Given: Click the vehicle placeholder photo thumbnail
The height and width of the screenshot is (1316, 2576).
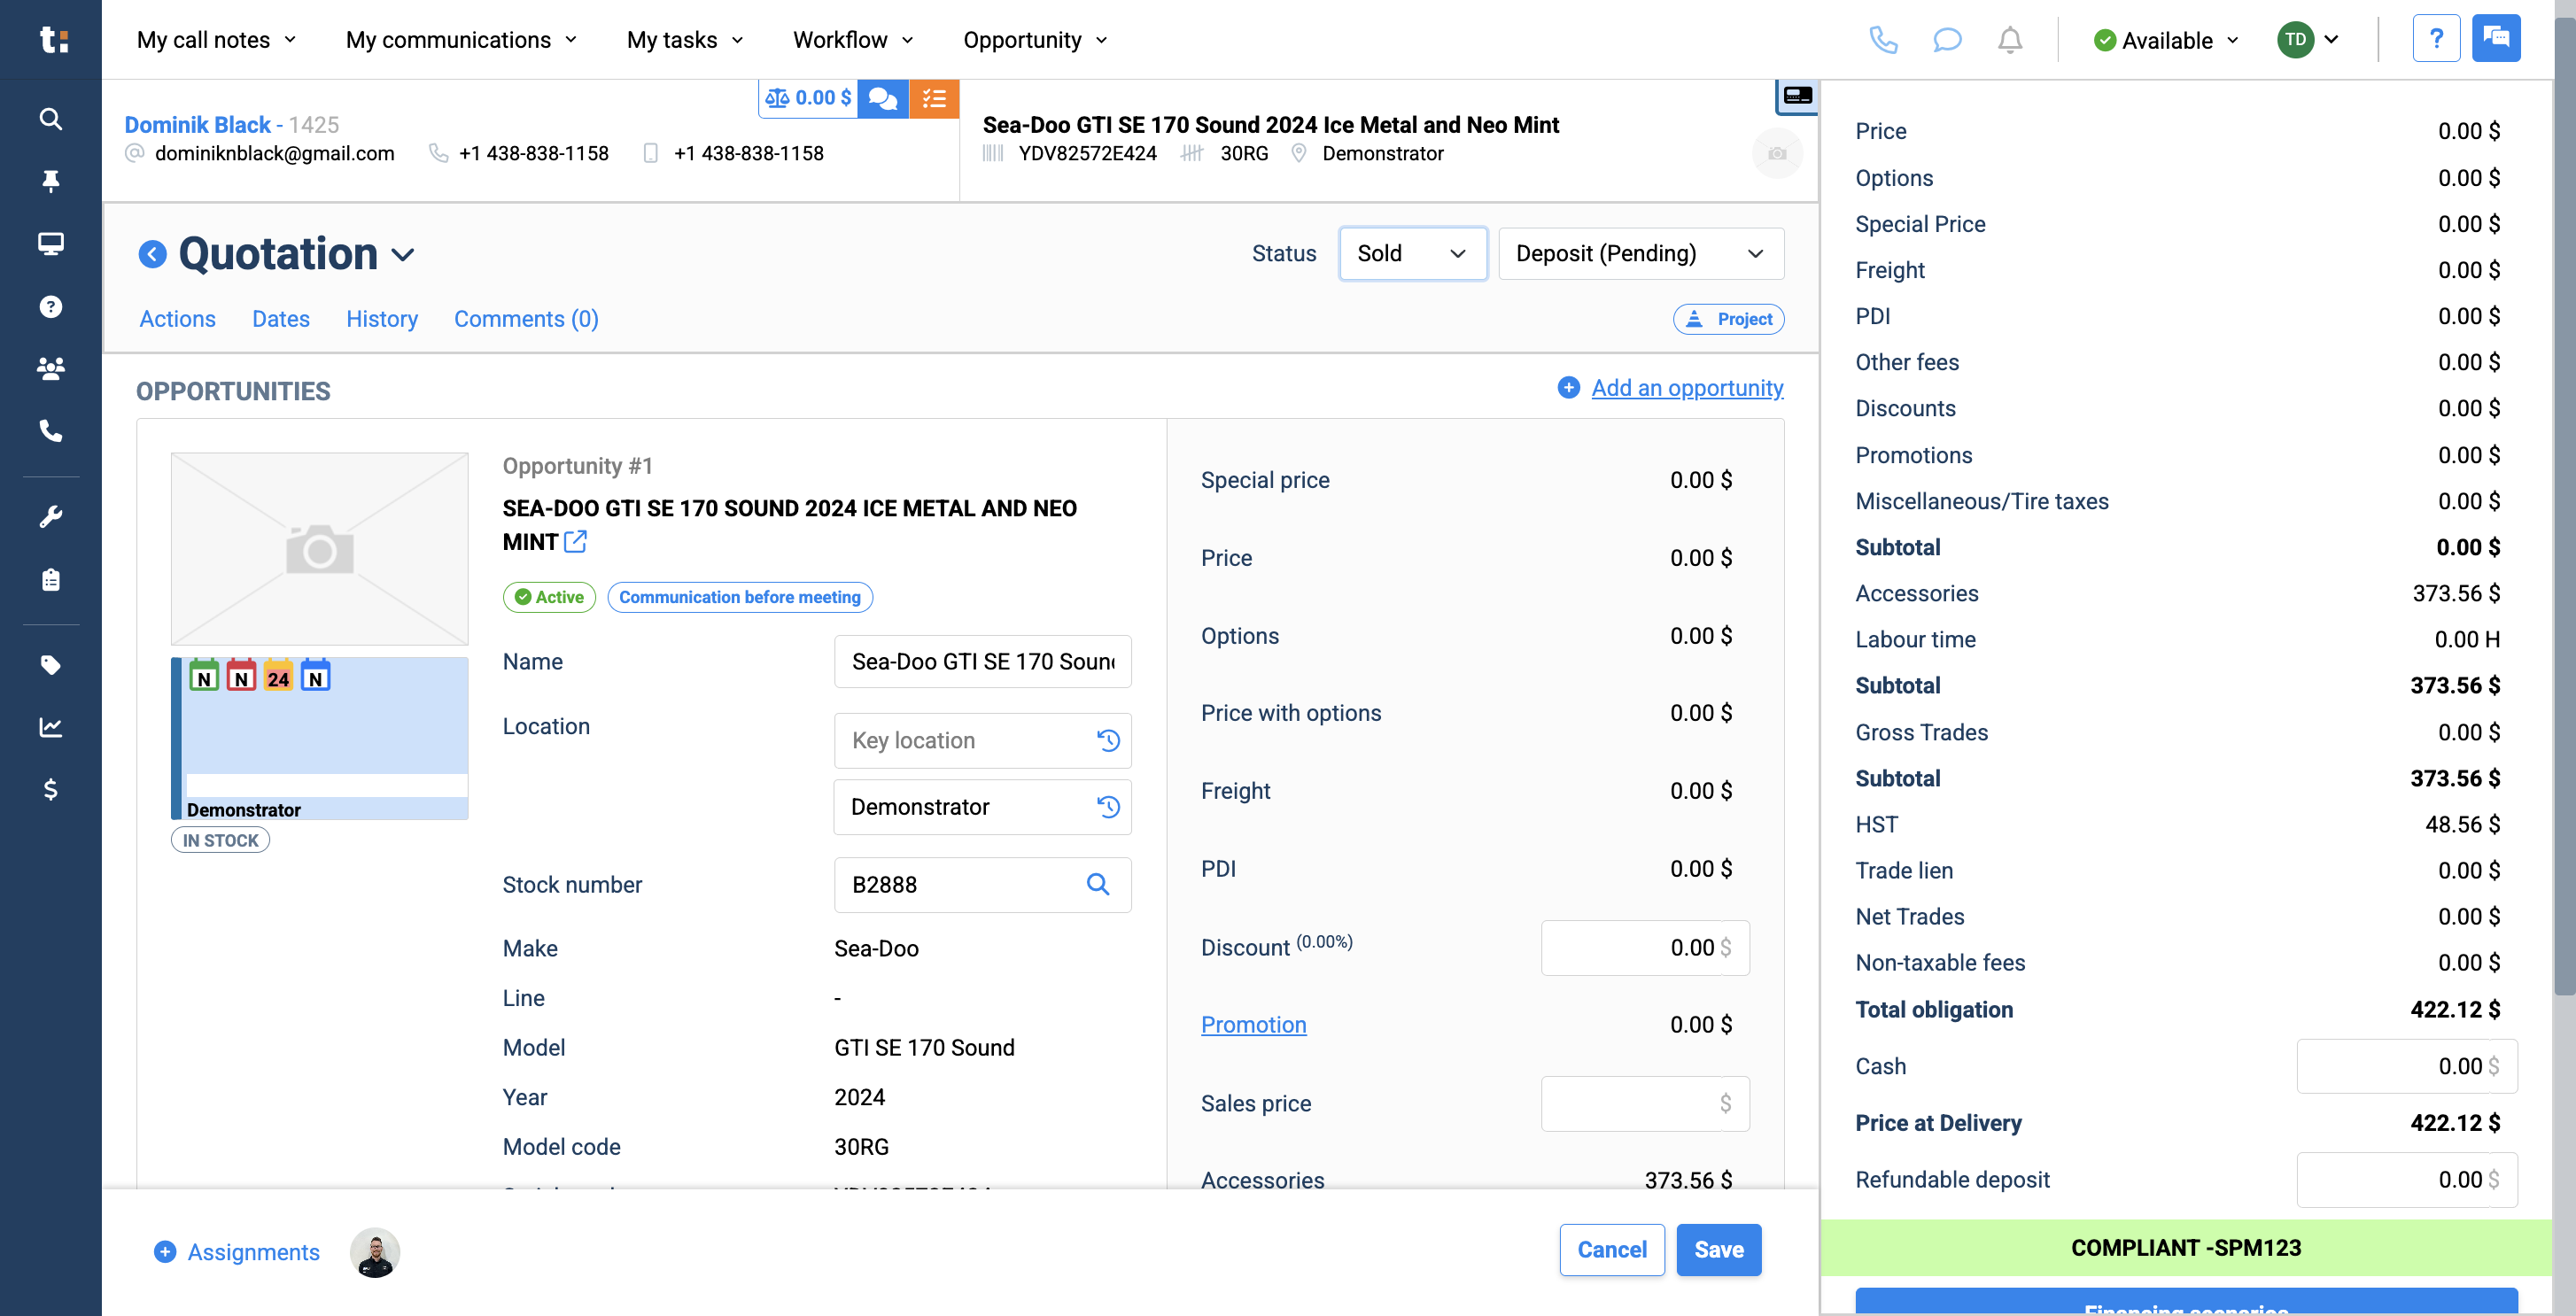Looking at the screenshot, I should click(319, 549).
